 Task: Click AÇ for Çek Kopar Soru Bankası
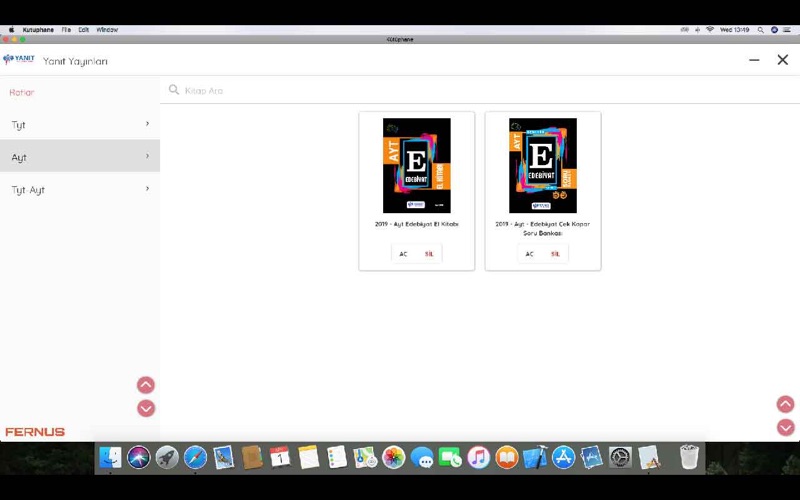(529, 254)
